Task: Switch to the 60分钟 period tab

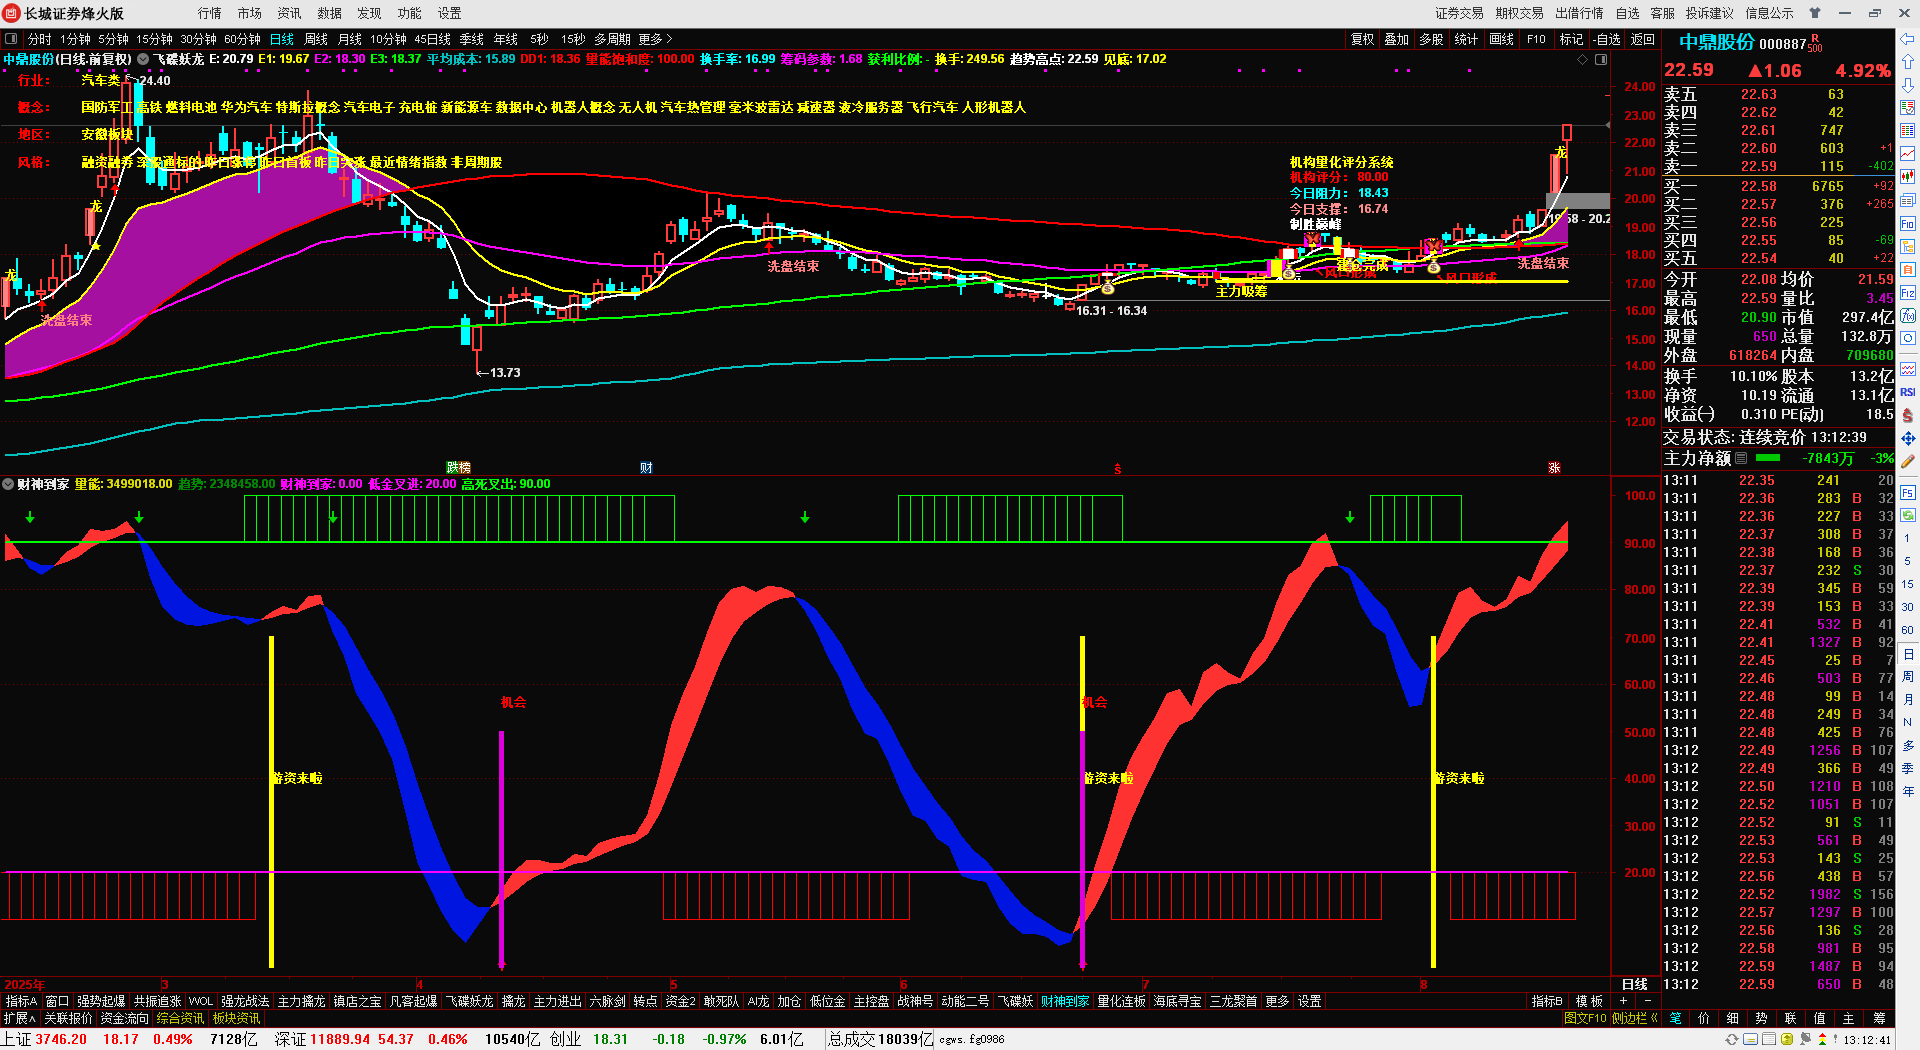Action: [x=242, y=39]
